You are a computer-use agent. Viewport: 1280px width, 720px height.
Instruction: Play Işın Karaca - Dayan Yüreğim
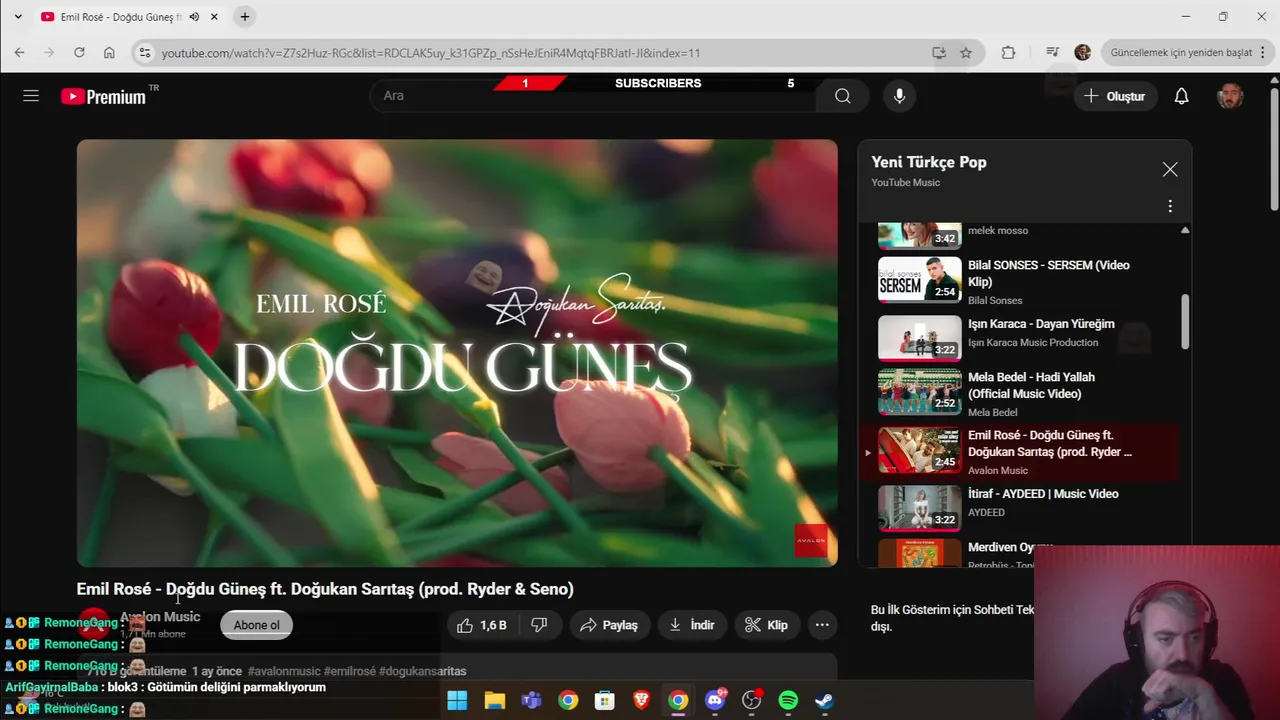coord(1020,337)
